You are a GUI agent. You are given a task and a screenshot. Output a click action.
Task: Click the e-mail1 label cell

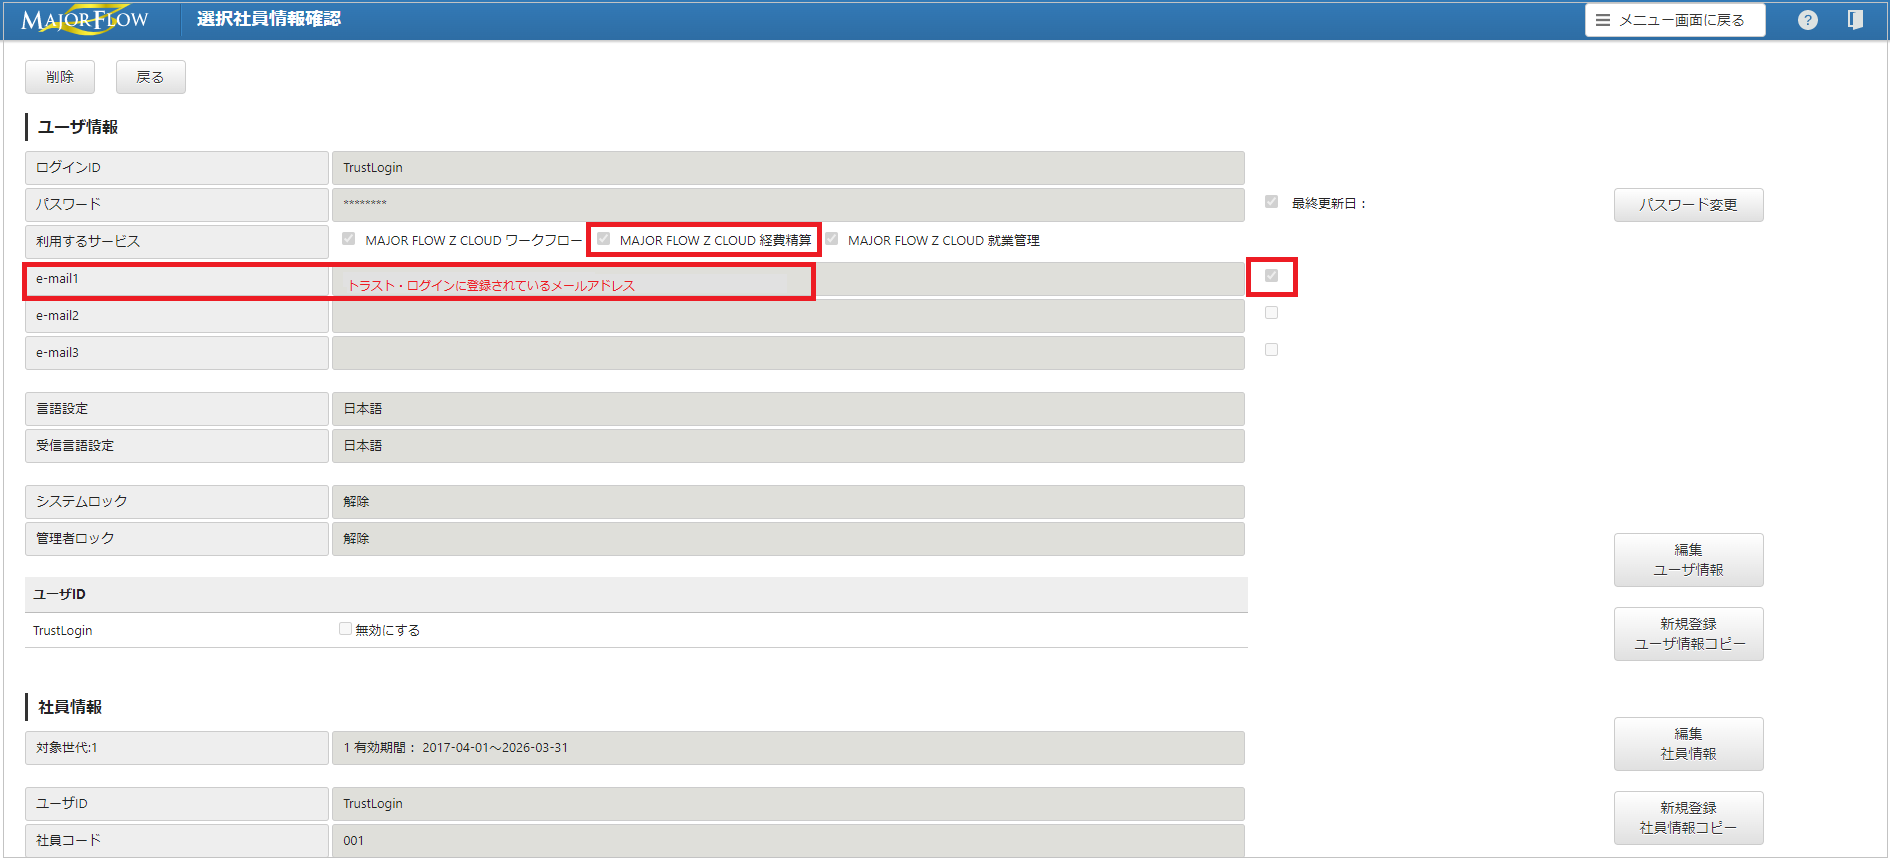[x=177, y=280]
